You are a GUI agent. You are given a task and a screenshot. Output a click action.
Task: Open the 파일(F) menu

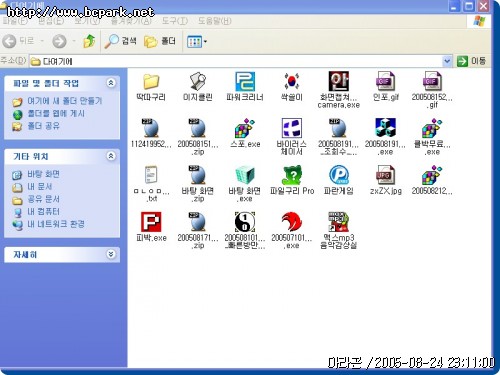click(15, 21)
